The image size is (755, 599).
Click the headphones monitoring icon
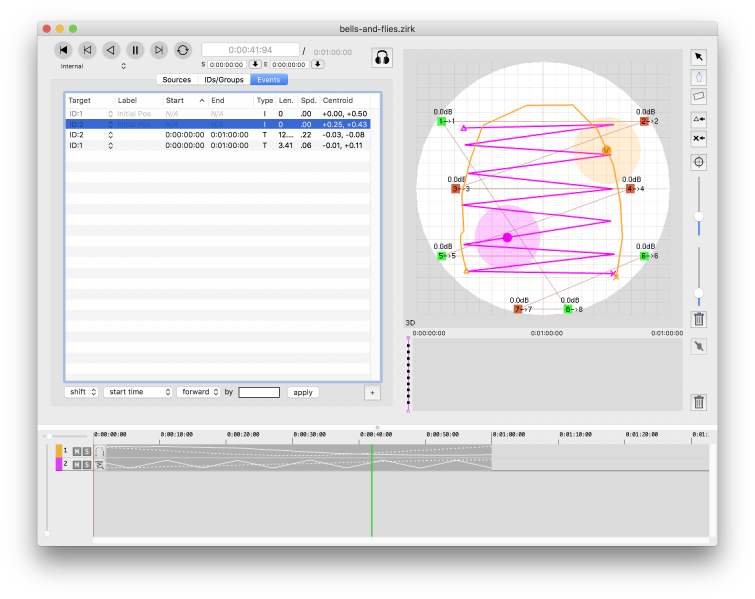381,58
